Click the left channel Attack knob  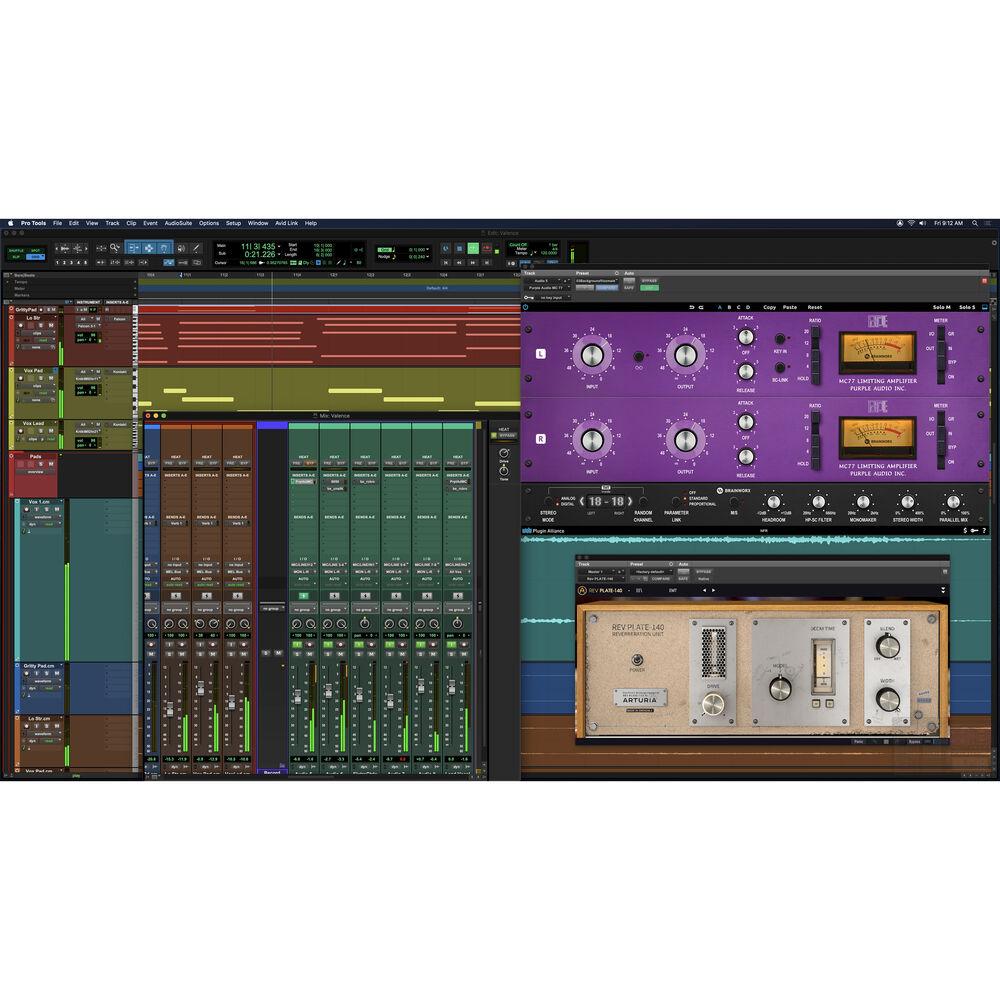(746, 336)
